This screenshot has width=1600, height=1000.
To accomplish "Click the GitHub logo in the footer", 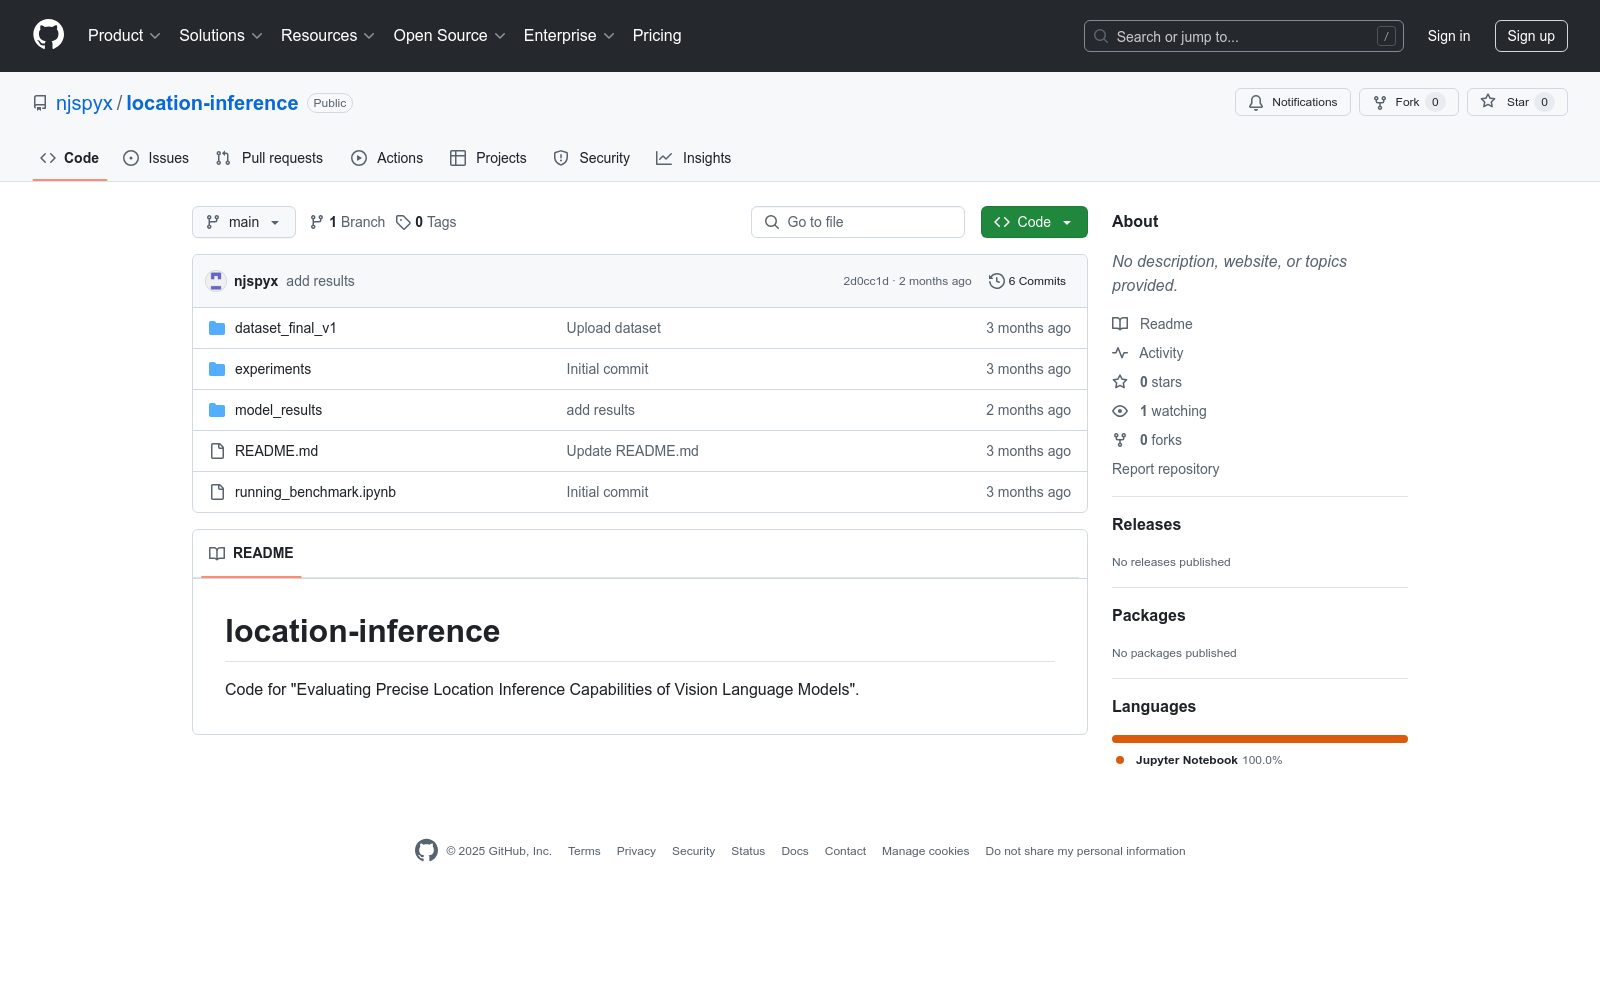I will click(426, 851).
